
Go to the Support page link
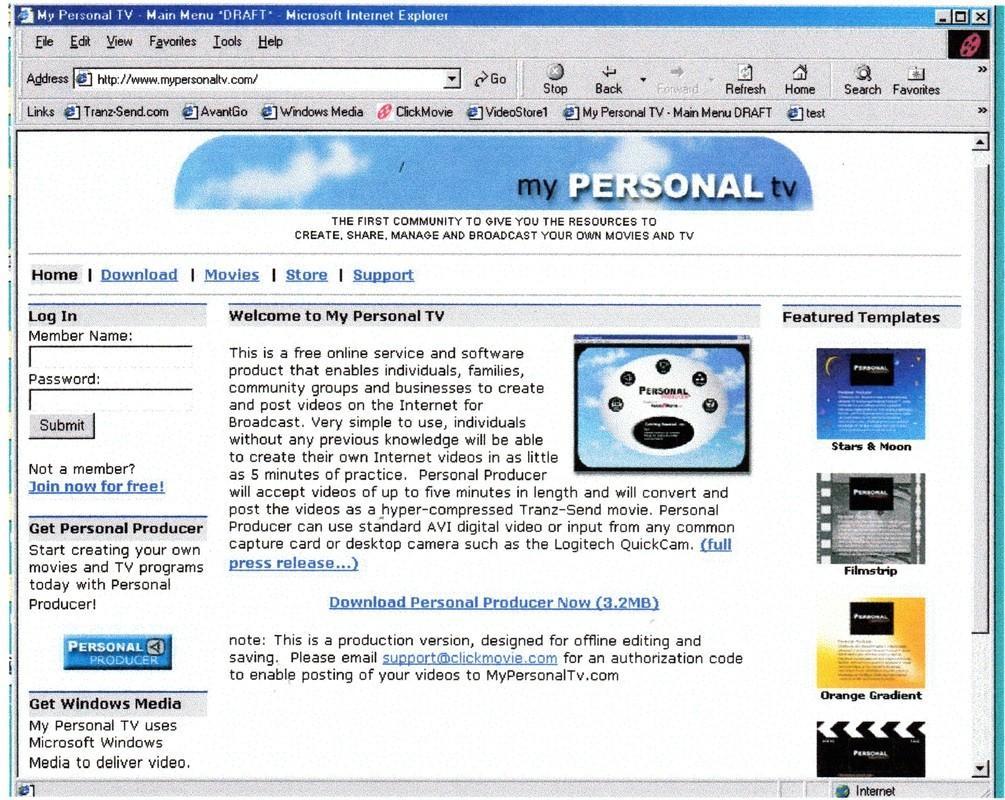point(383,275)
